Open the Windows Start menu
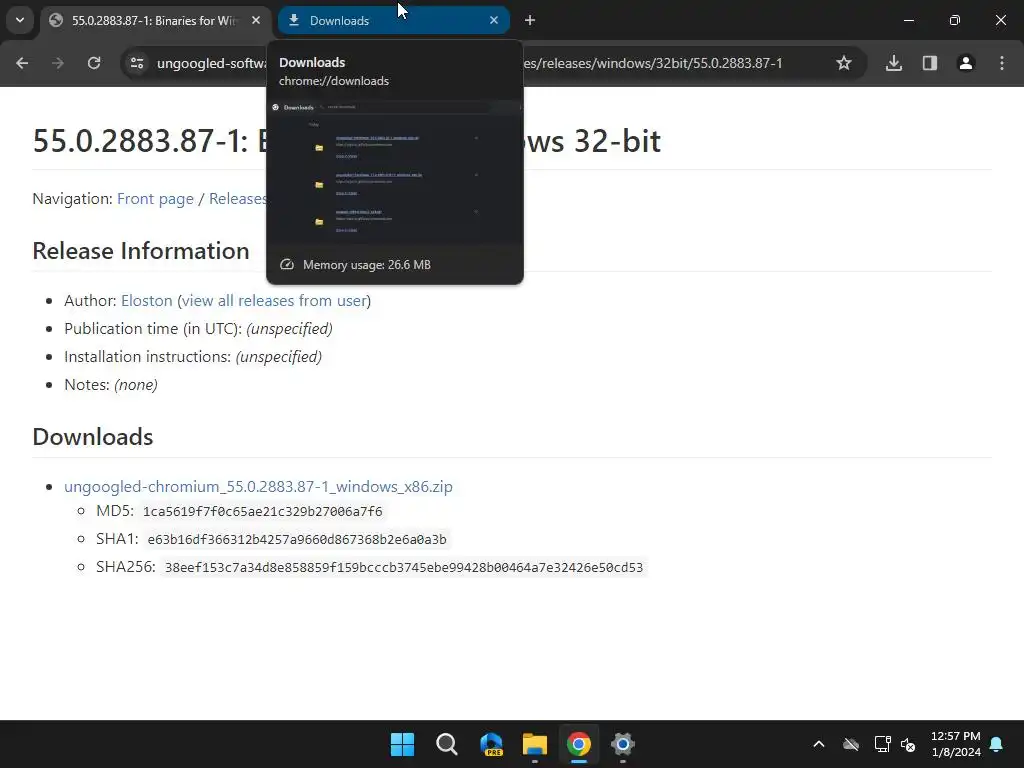This screenshot has width=1024, height=768. click(402, 744)
